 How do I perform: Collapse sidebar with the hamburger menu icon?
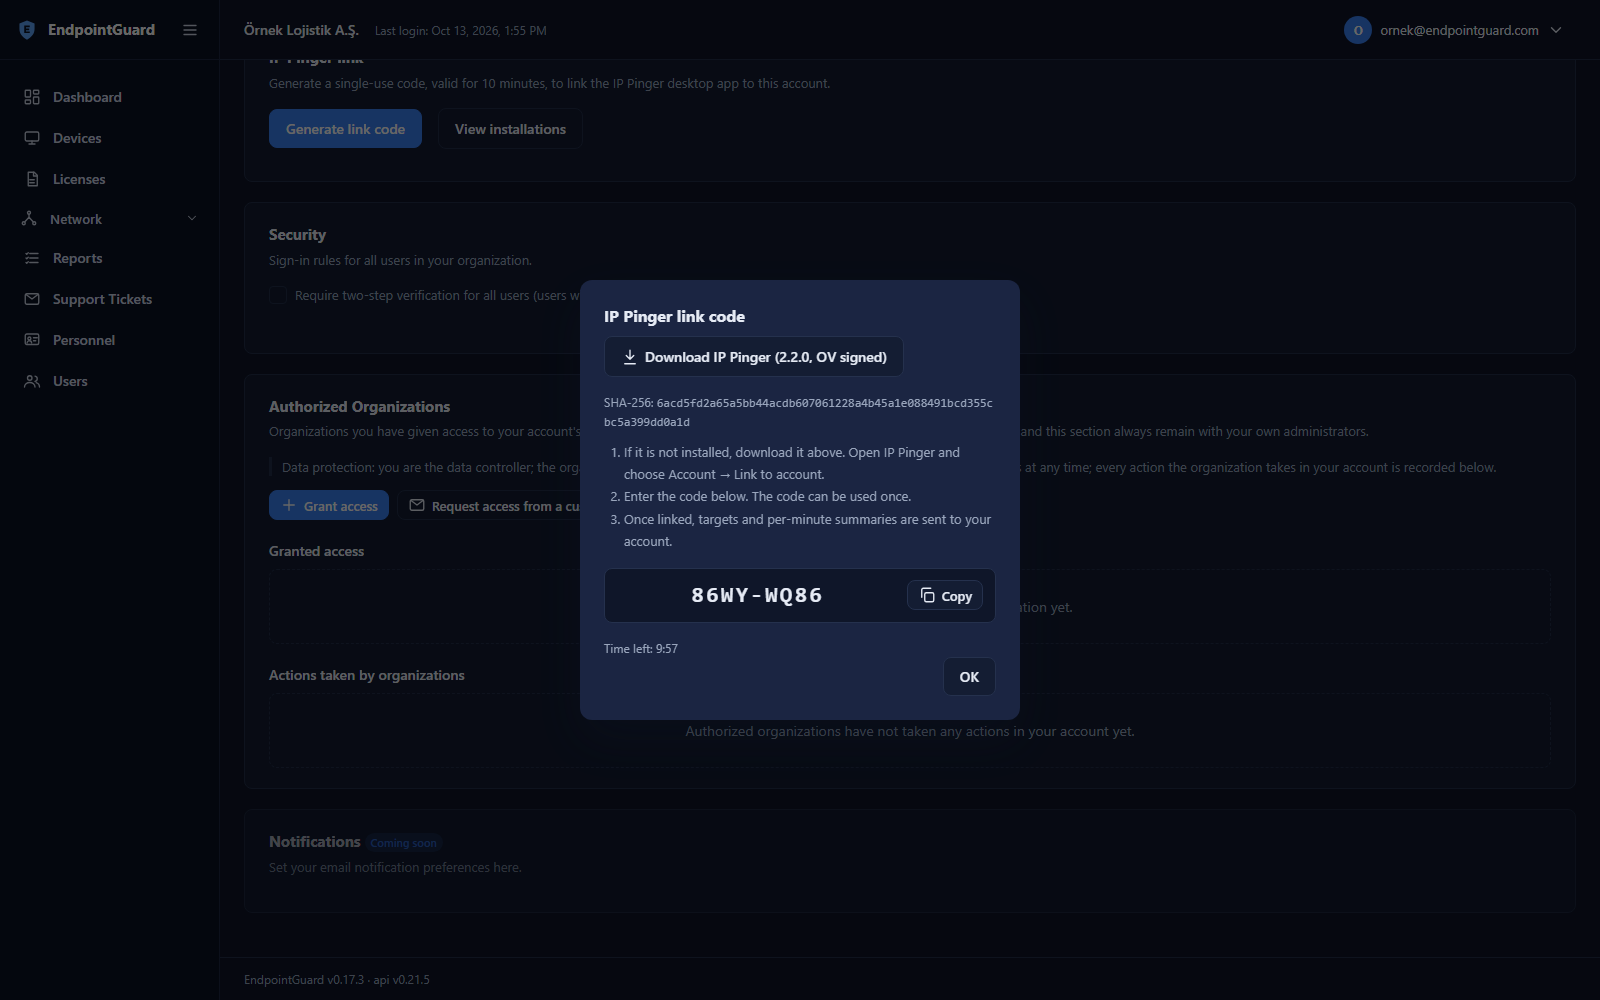click(190, 30)
